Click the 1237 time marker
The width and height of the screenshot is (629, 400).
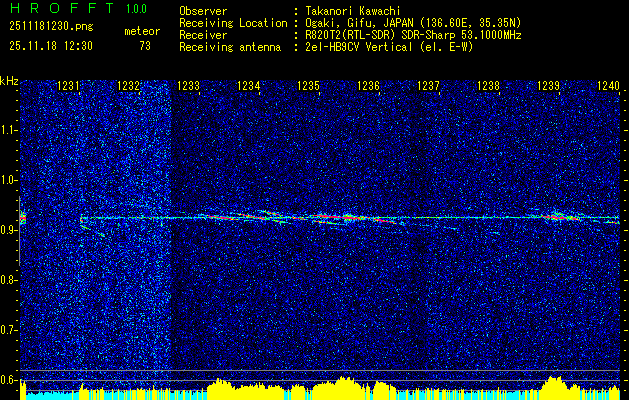(x=428, y=85)
